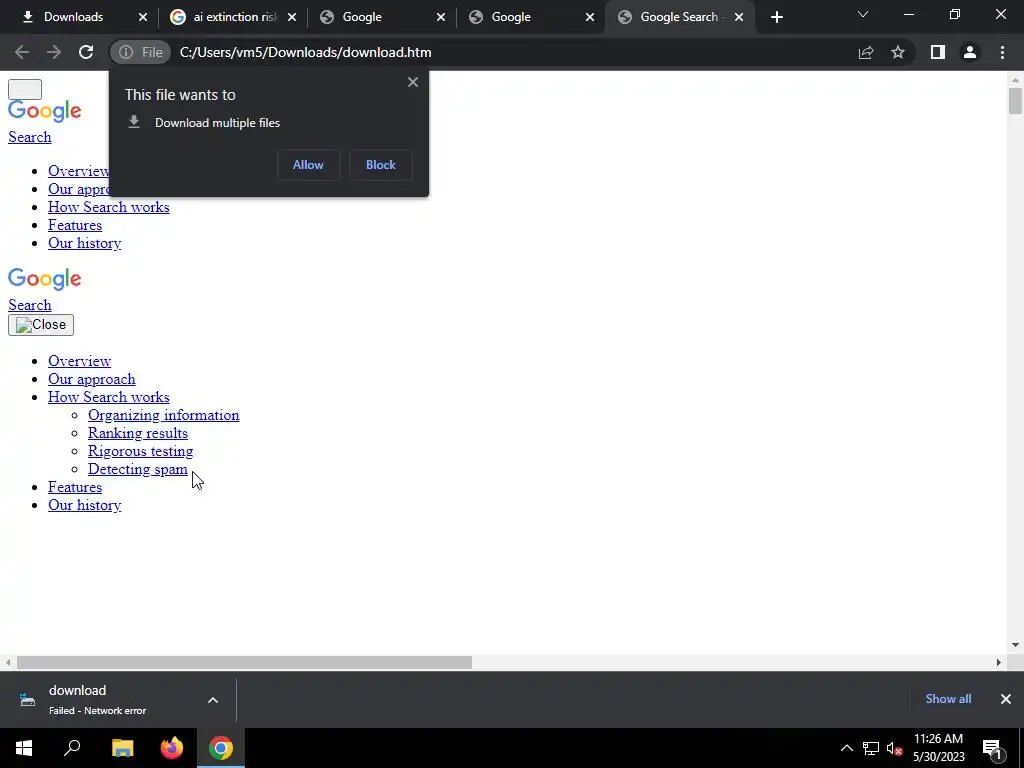Screen dimensions: 1024x768
Task: Bookmark this page with the star
Action: 898,52
